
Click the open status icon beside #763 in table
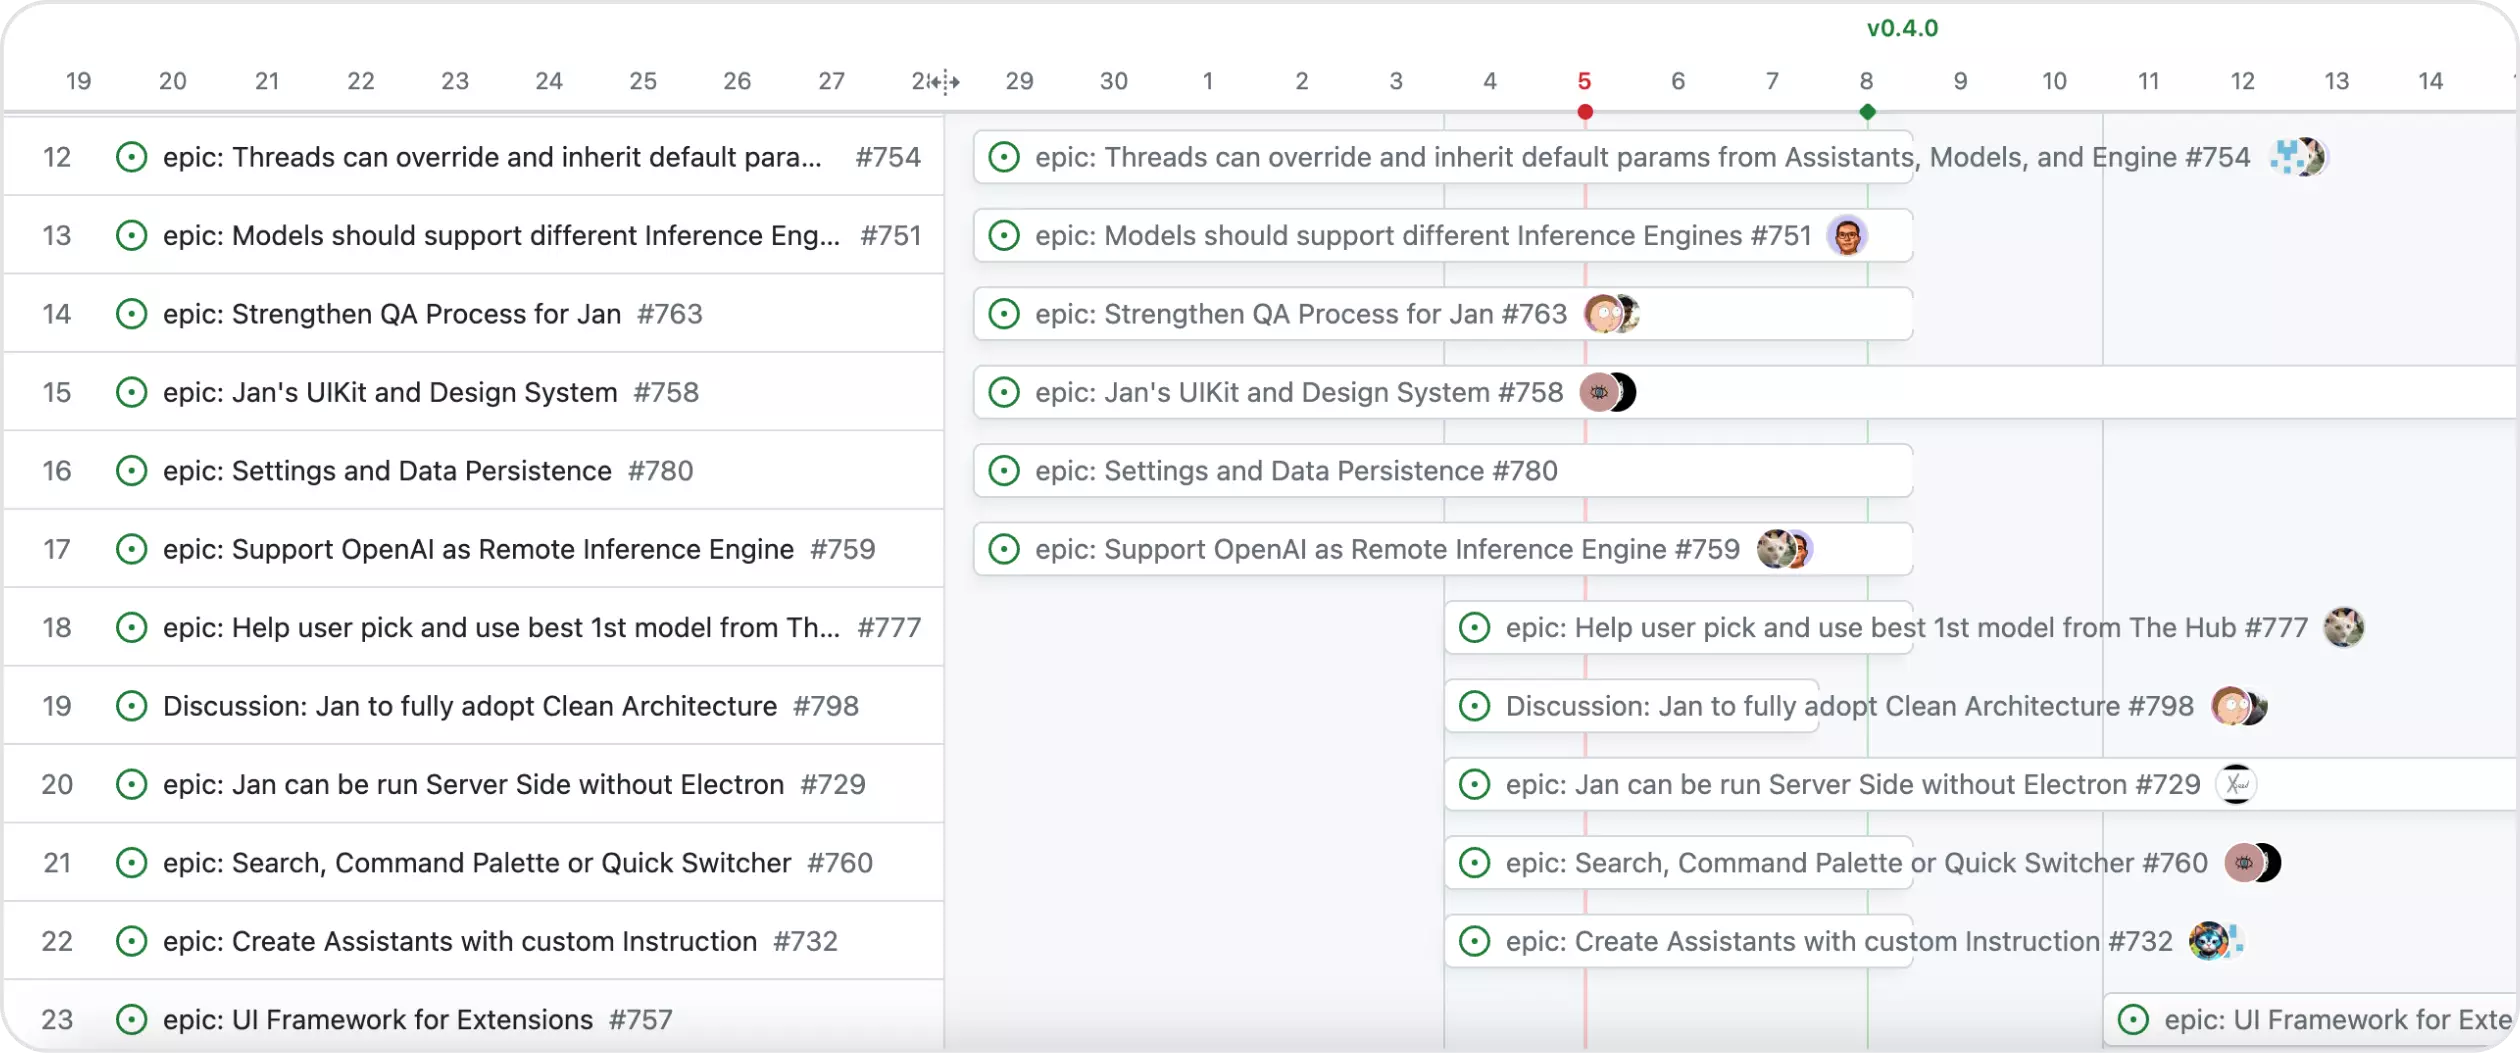(131, 314)
